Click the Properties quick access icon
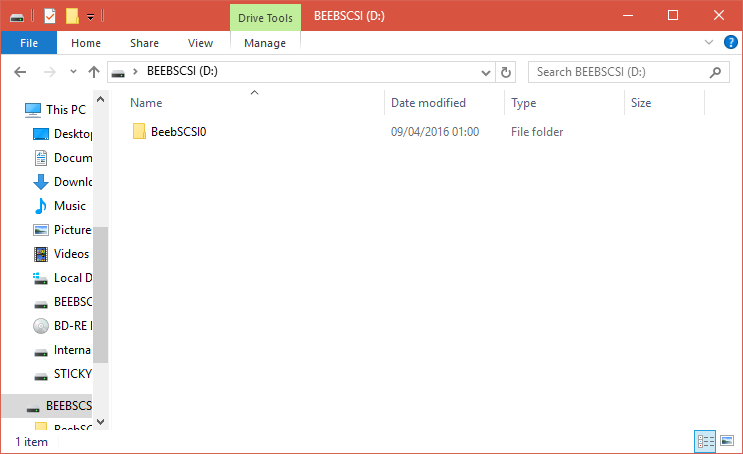Viewport: 743px width, 454px height. (x=50, y=16)
